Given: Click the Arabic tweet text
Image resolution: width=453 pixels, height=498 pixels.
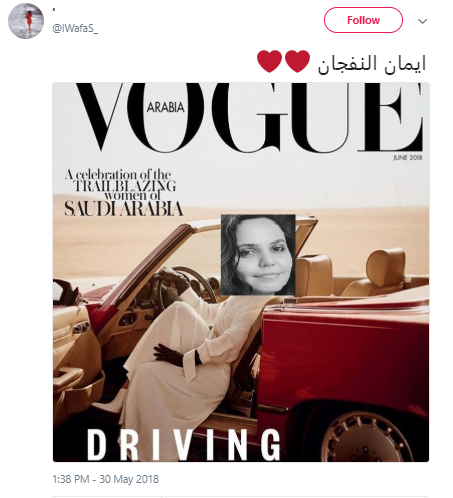Looking at the screenshot, I should pos(372,63).
